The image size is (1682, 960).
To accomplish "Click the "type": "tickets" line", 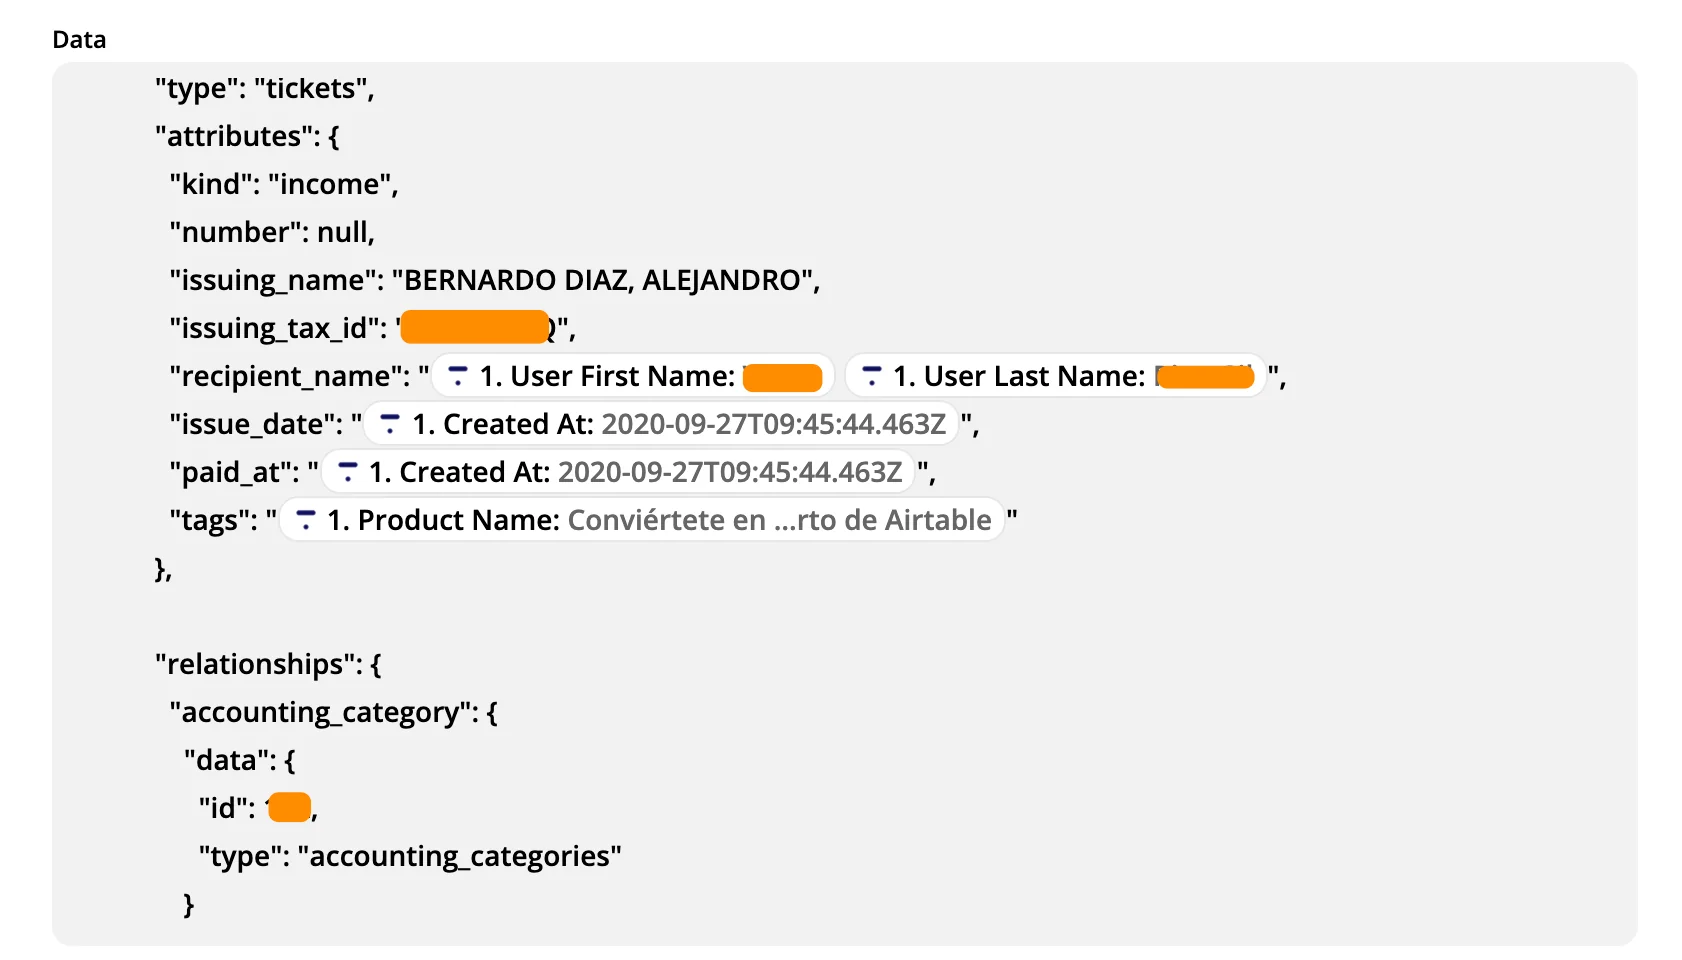I will (264, 88).
